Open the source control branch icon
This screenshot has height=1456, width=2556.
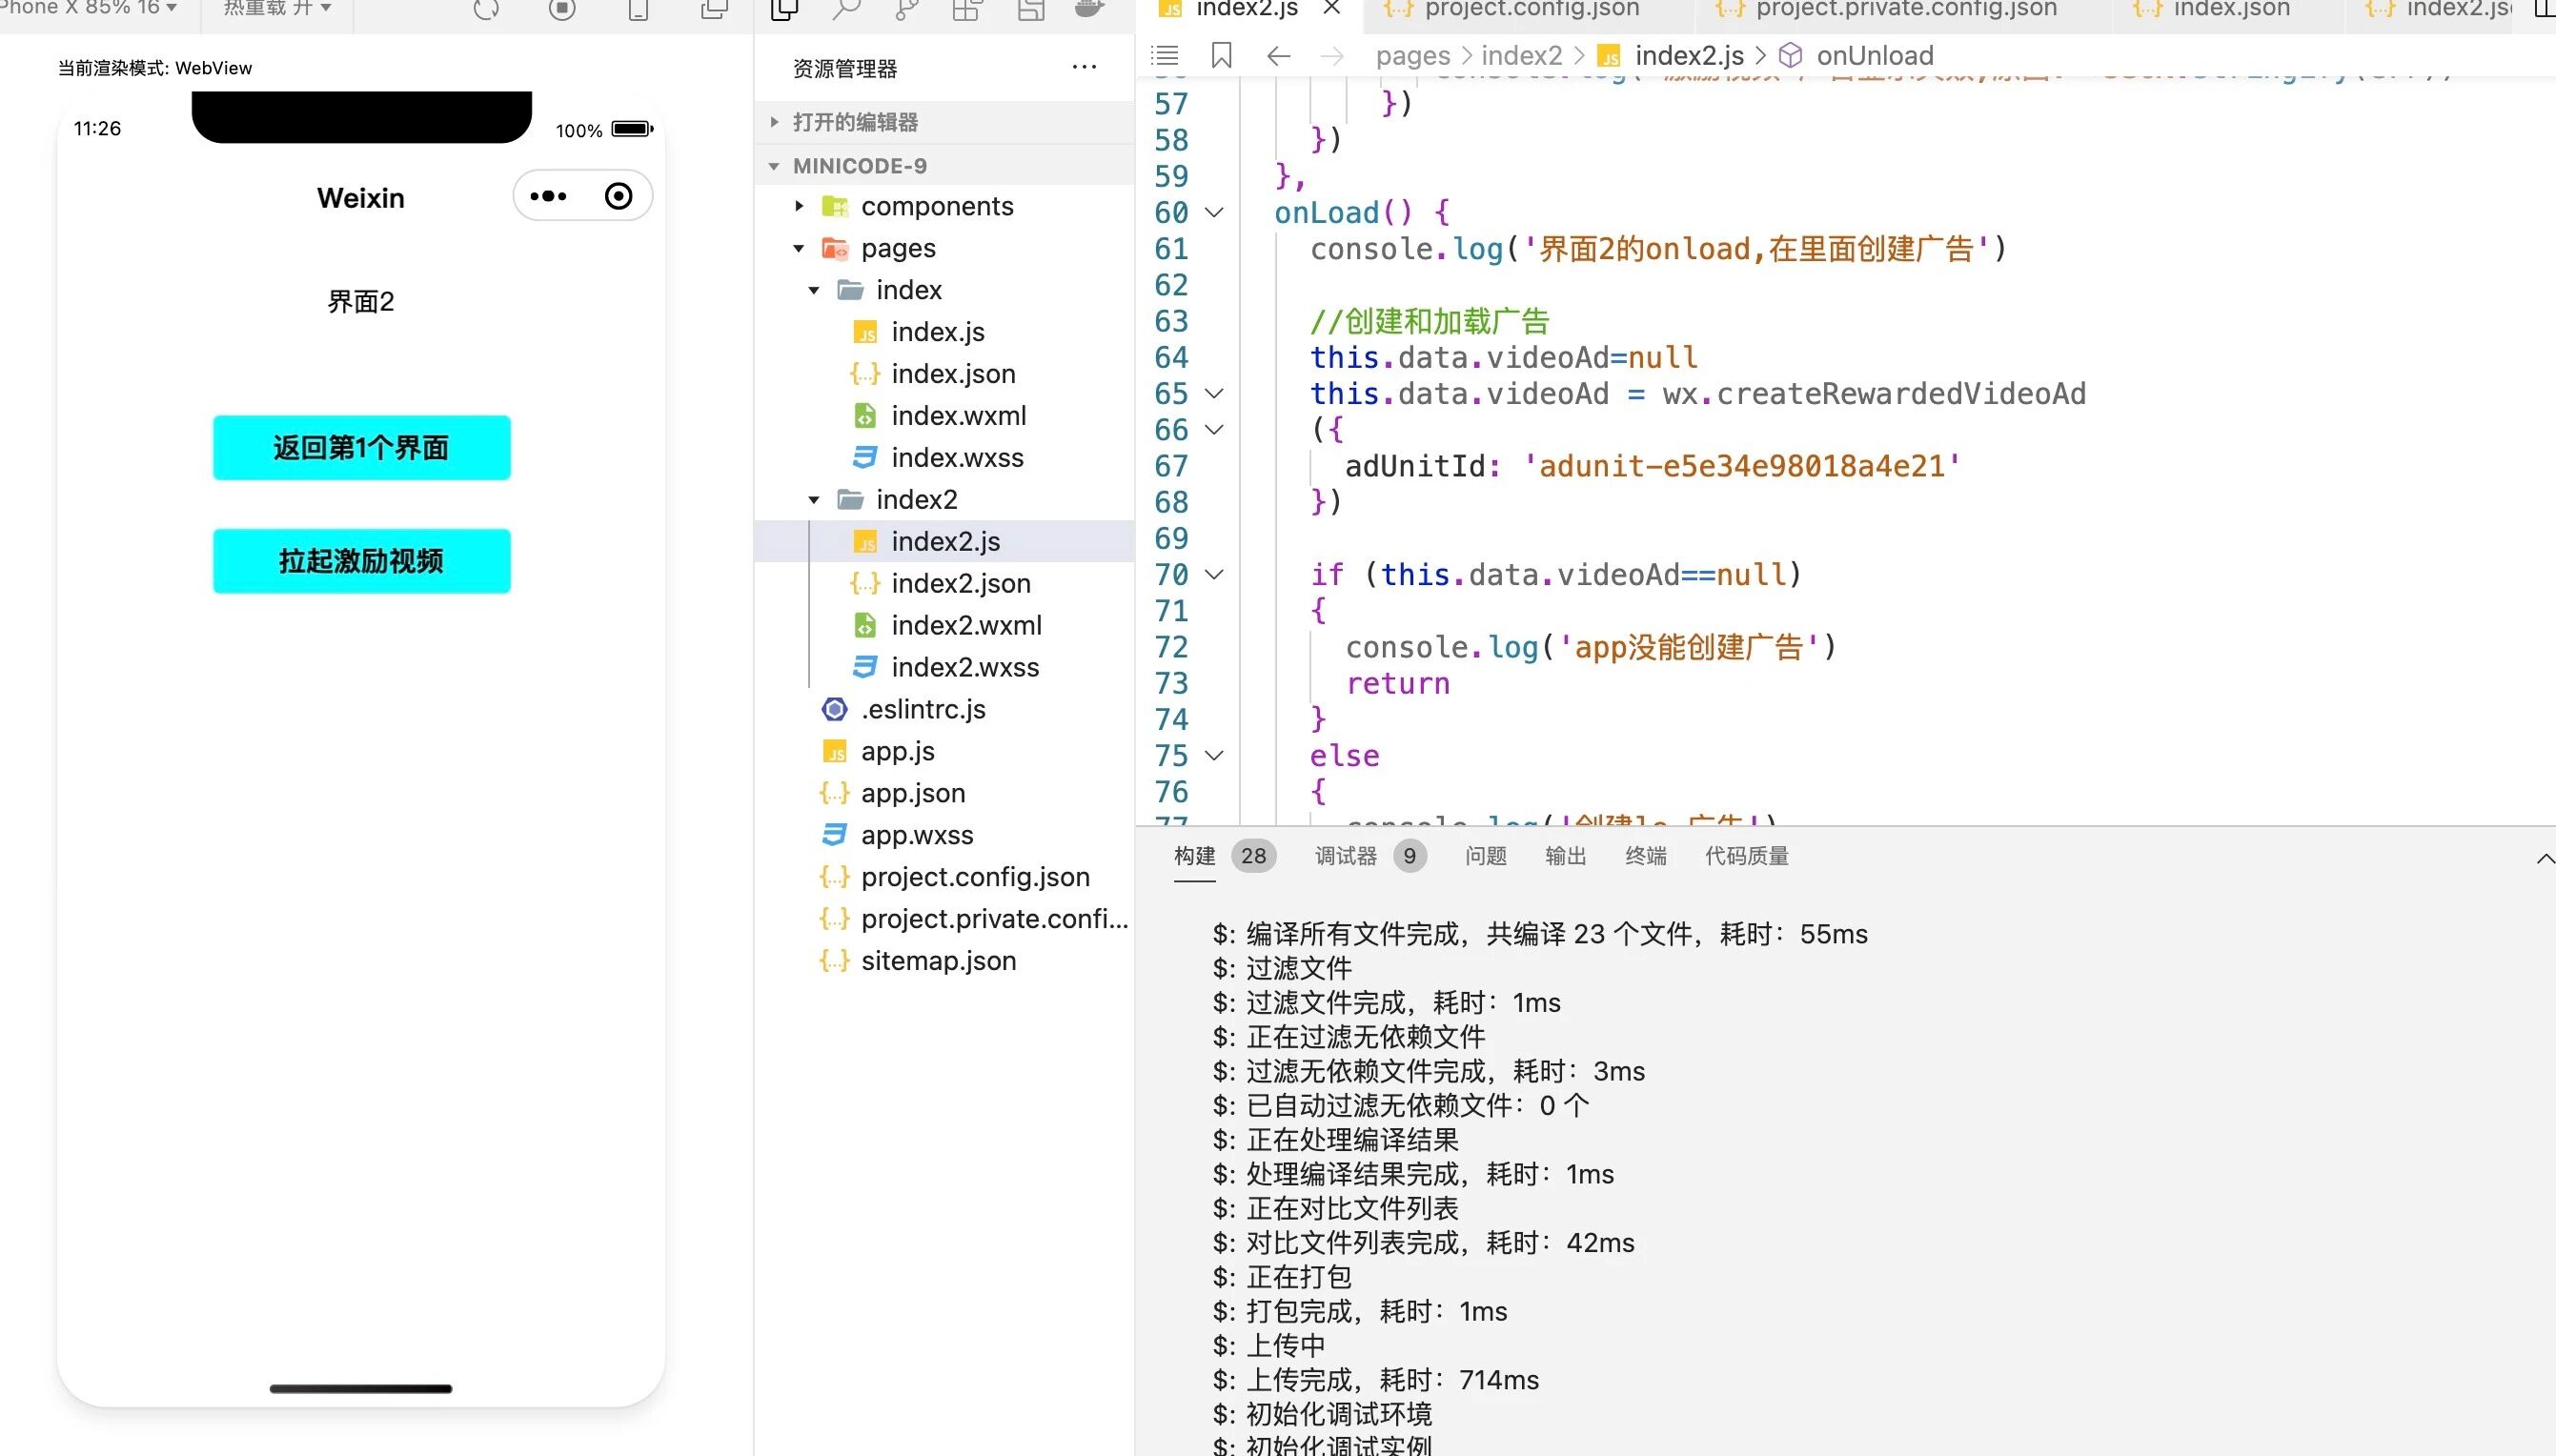(x=906, y=10)
